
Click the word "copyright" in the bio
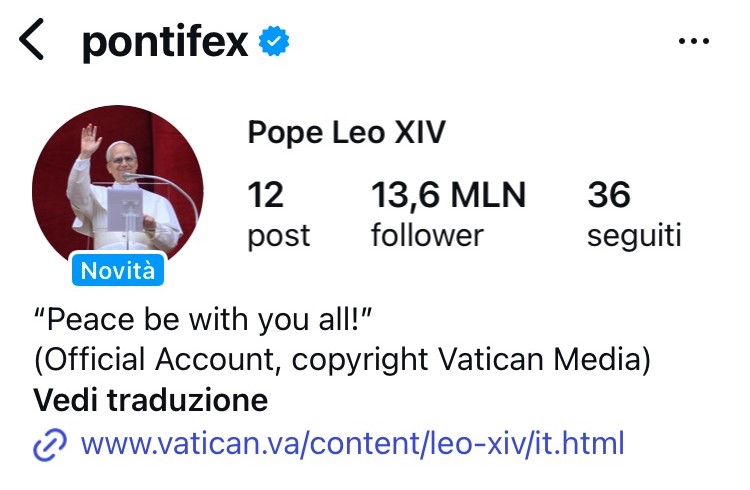pyautogui.click(x=360, y=360)
